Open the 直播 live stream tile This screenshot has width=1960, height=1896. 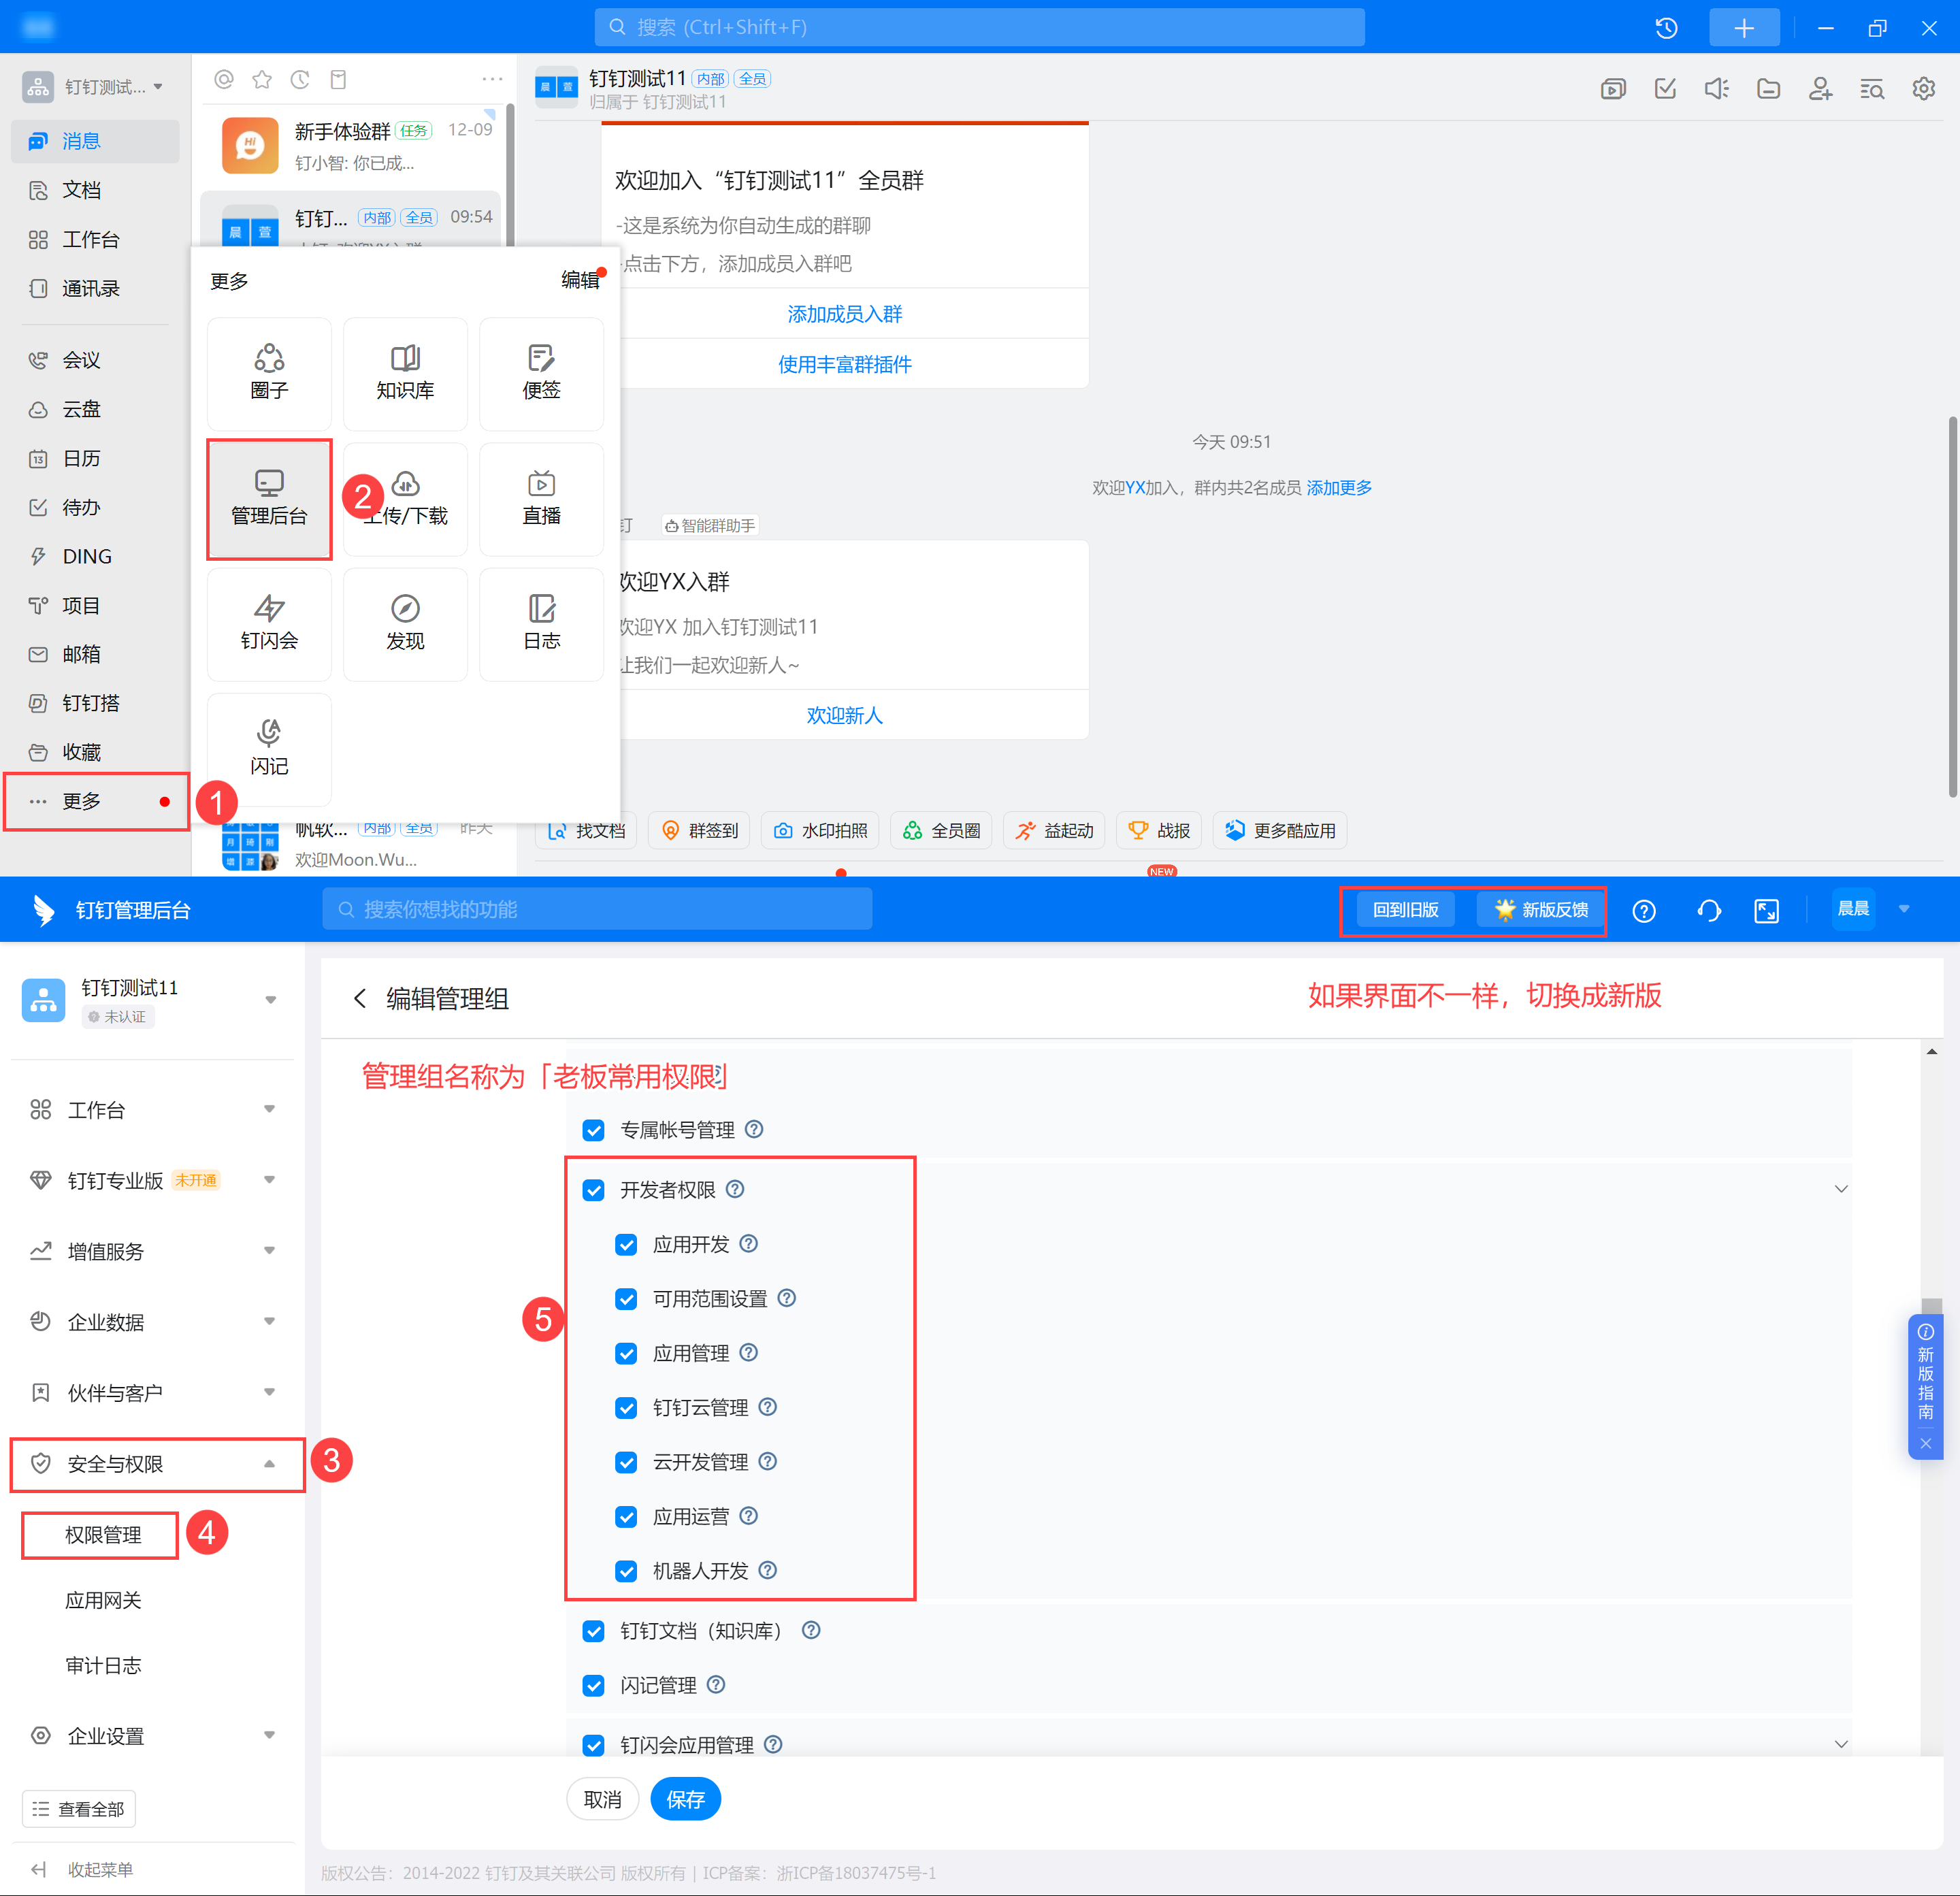pyautogui.click(x=541, y=499)
